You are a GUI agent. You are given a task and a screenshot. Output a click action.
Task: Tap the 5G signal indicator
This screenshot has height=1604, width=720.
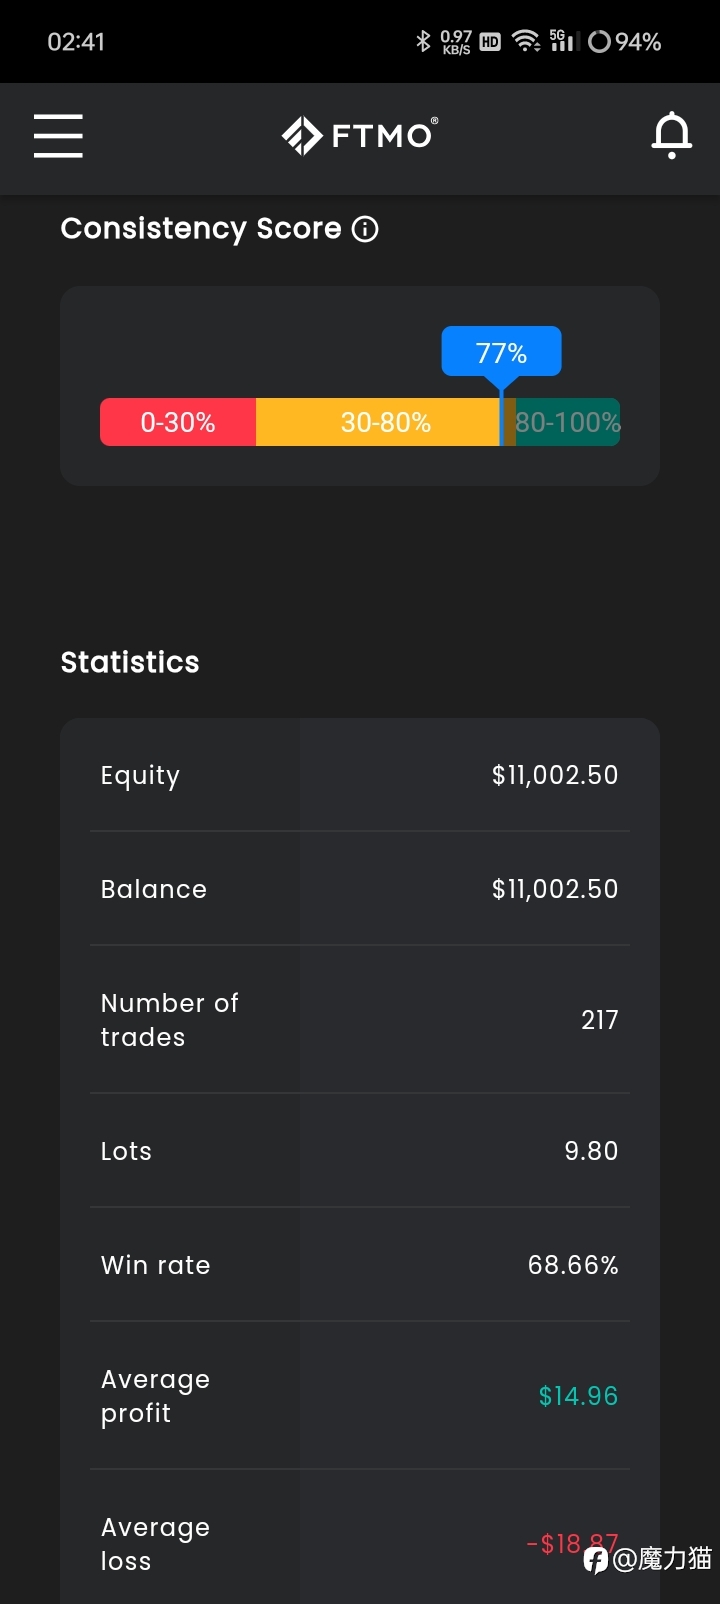[564, 41]
